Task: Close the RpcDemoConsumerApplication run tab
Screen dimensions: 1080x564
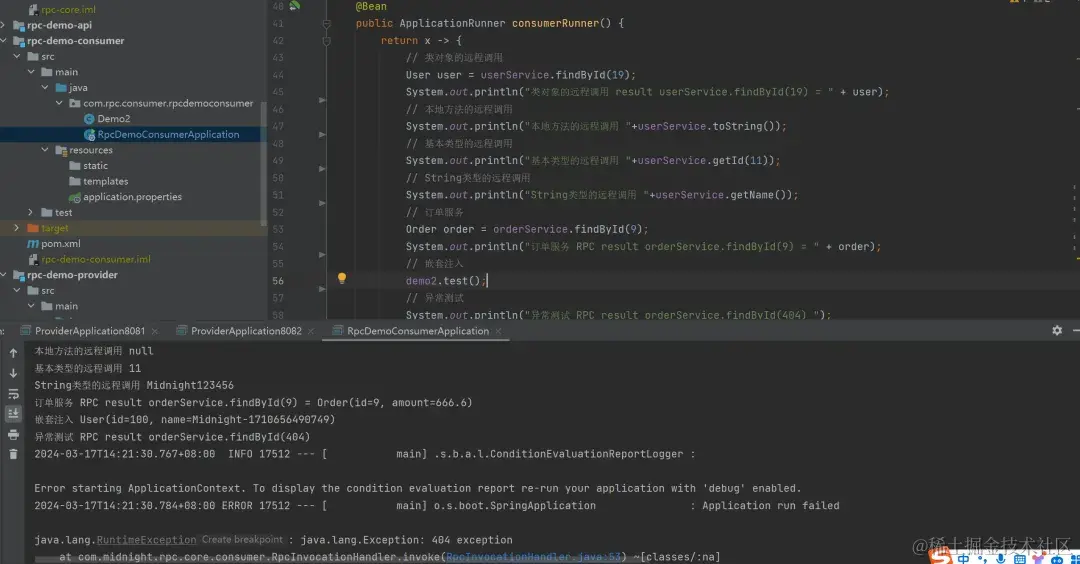Action: pos(498,331)
